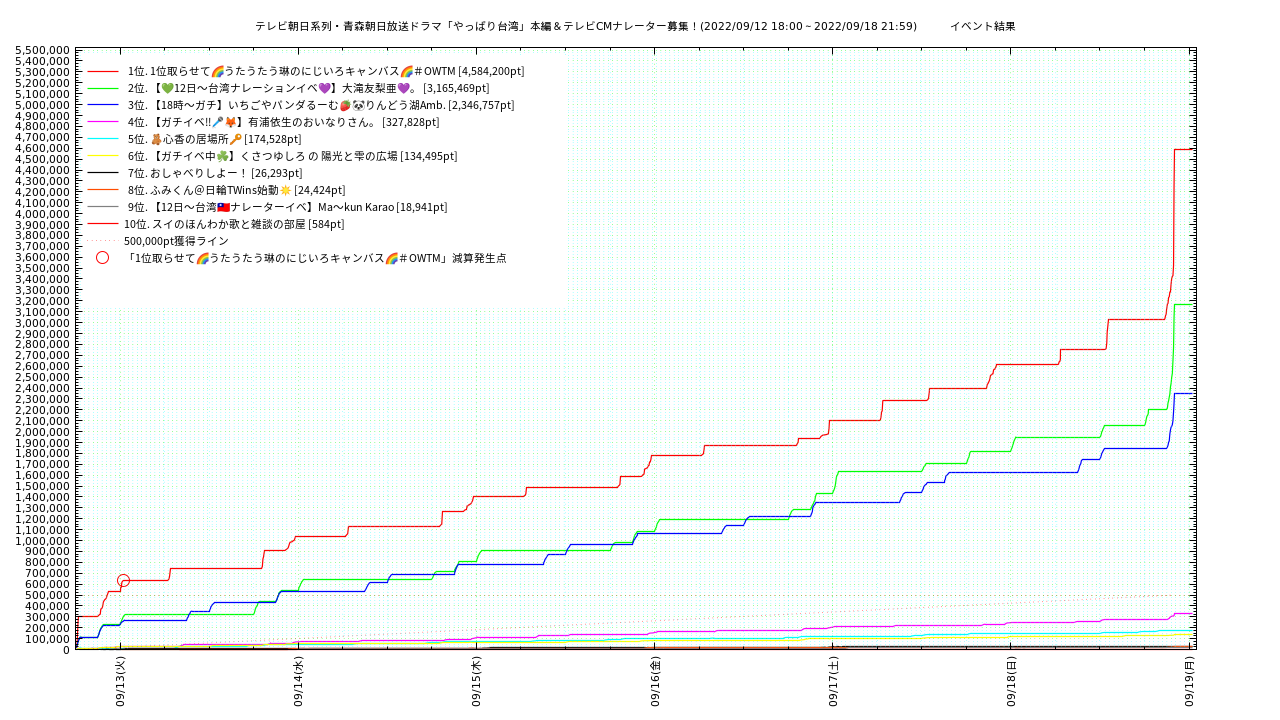
Task: Click the 09/16(金) date label on x-axis
Action: click(656, 682)
